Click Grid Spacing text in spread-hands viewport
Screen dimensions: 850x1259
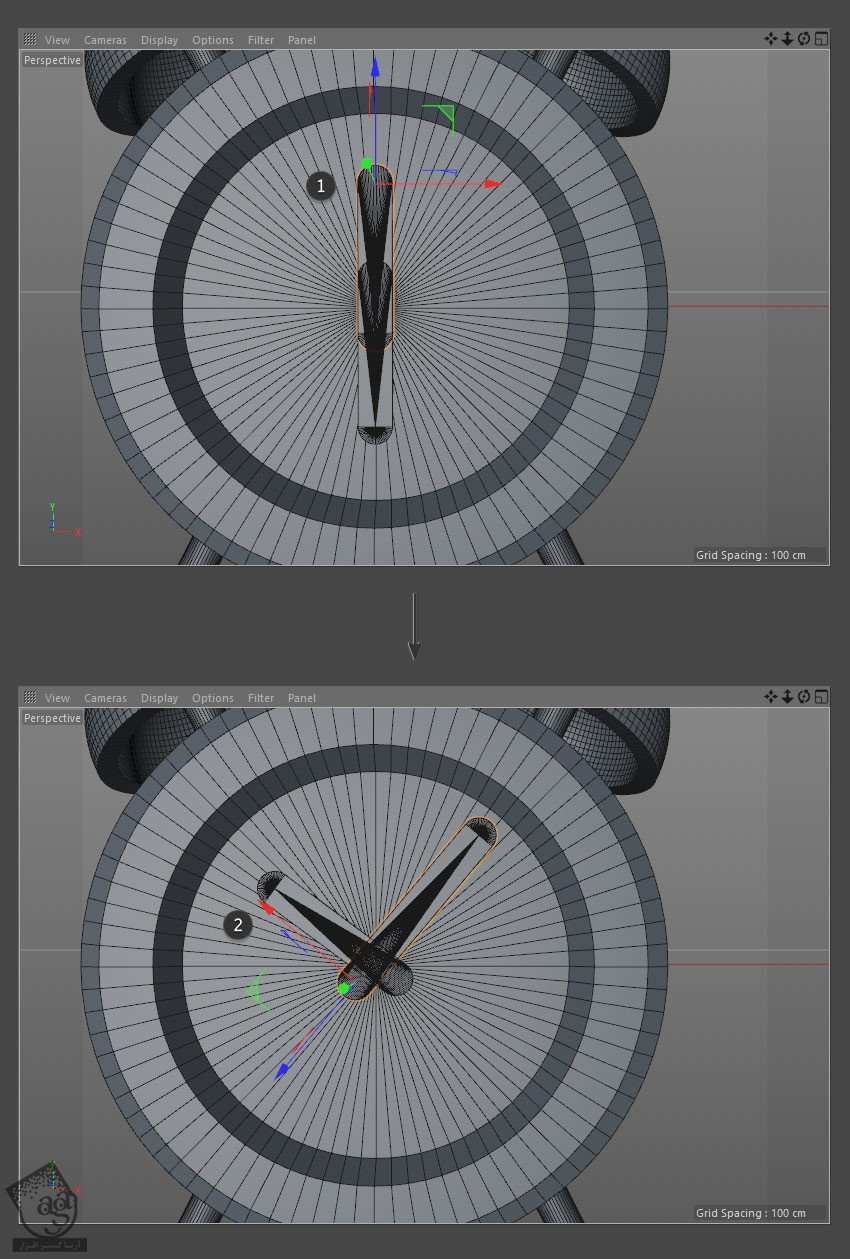[x=751, y=1213]
